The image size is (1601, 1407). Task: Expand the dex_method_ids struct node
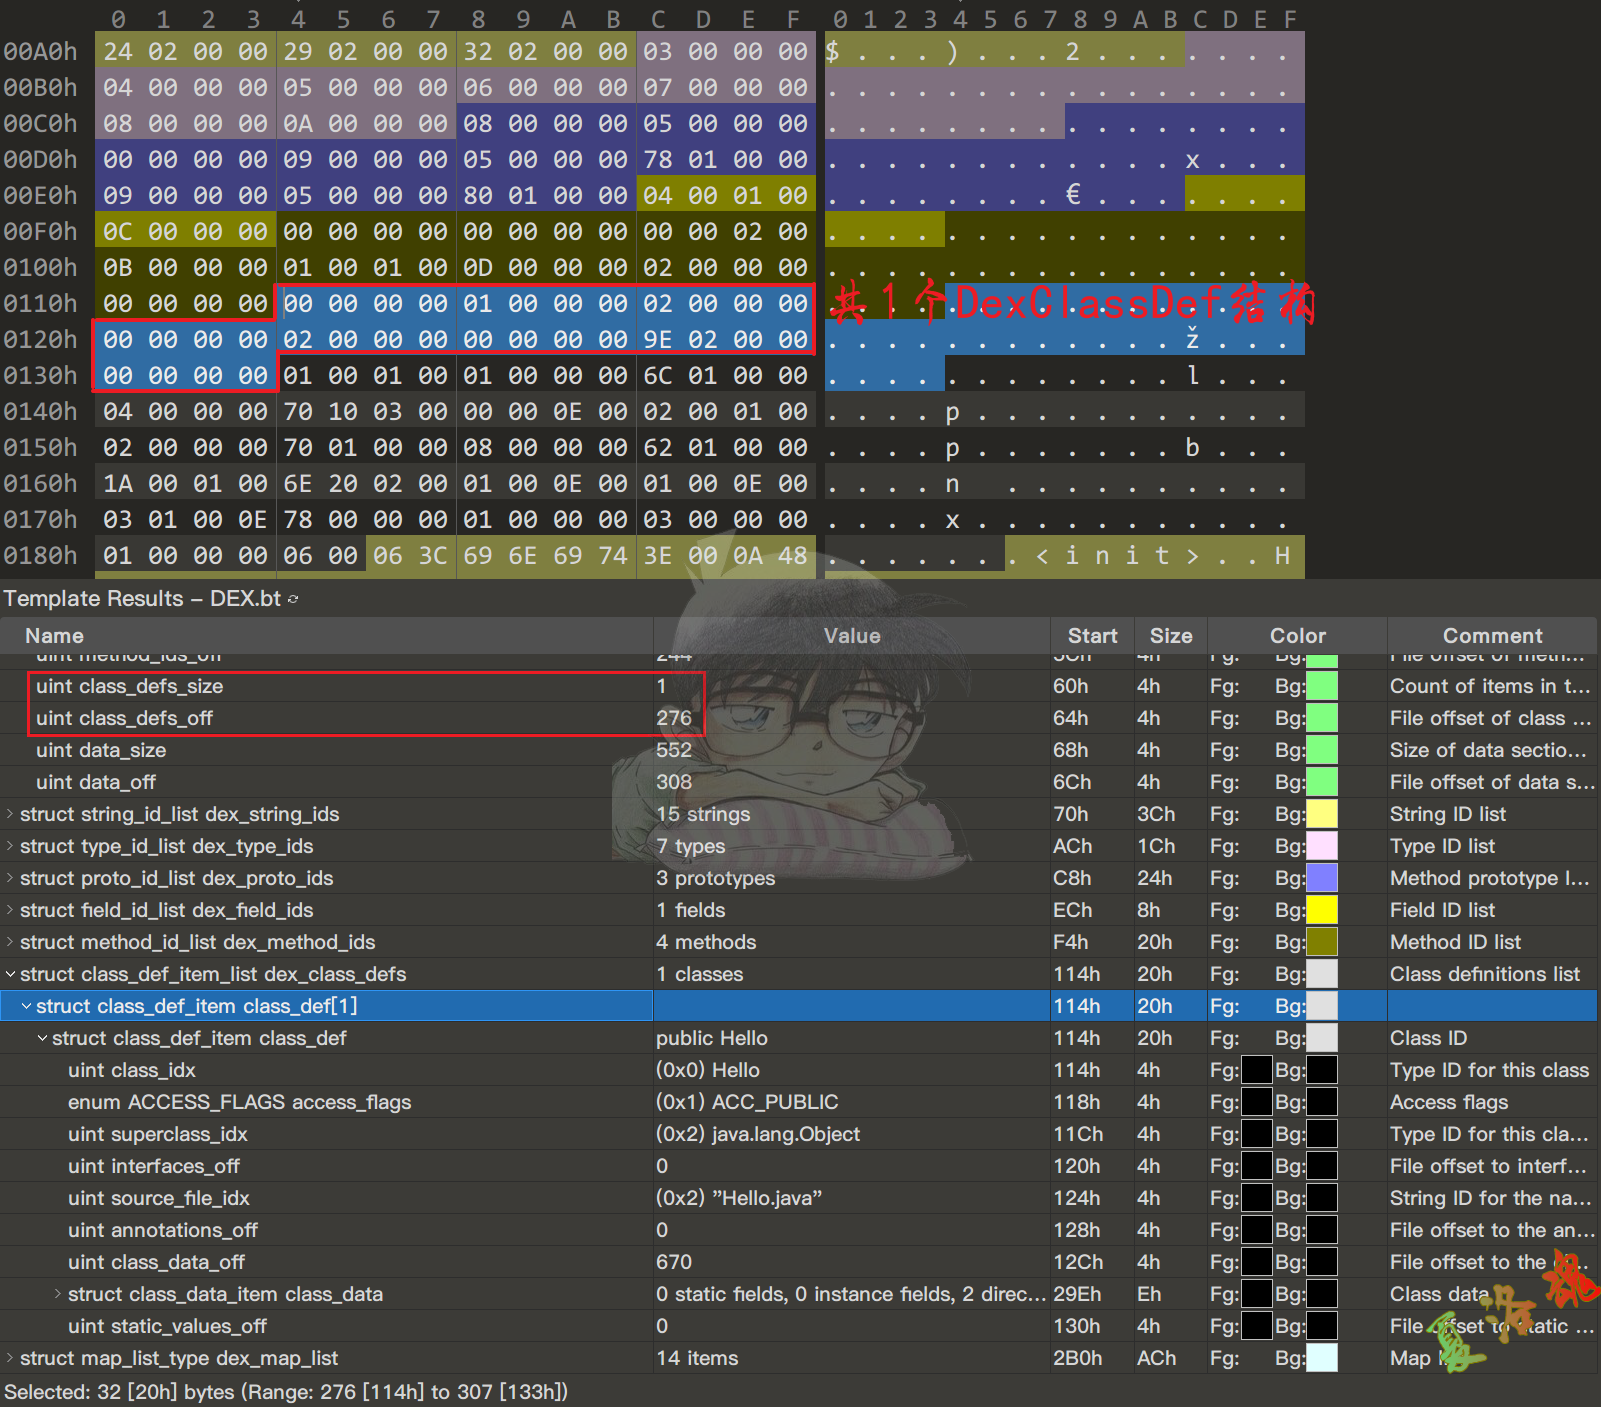[x=10, y=942]
